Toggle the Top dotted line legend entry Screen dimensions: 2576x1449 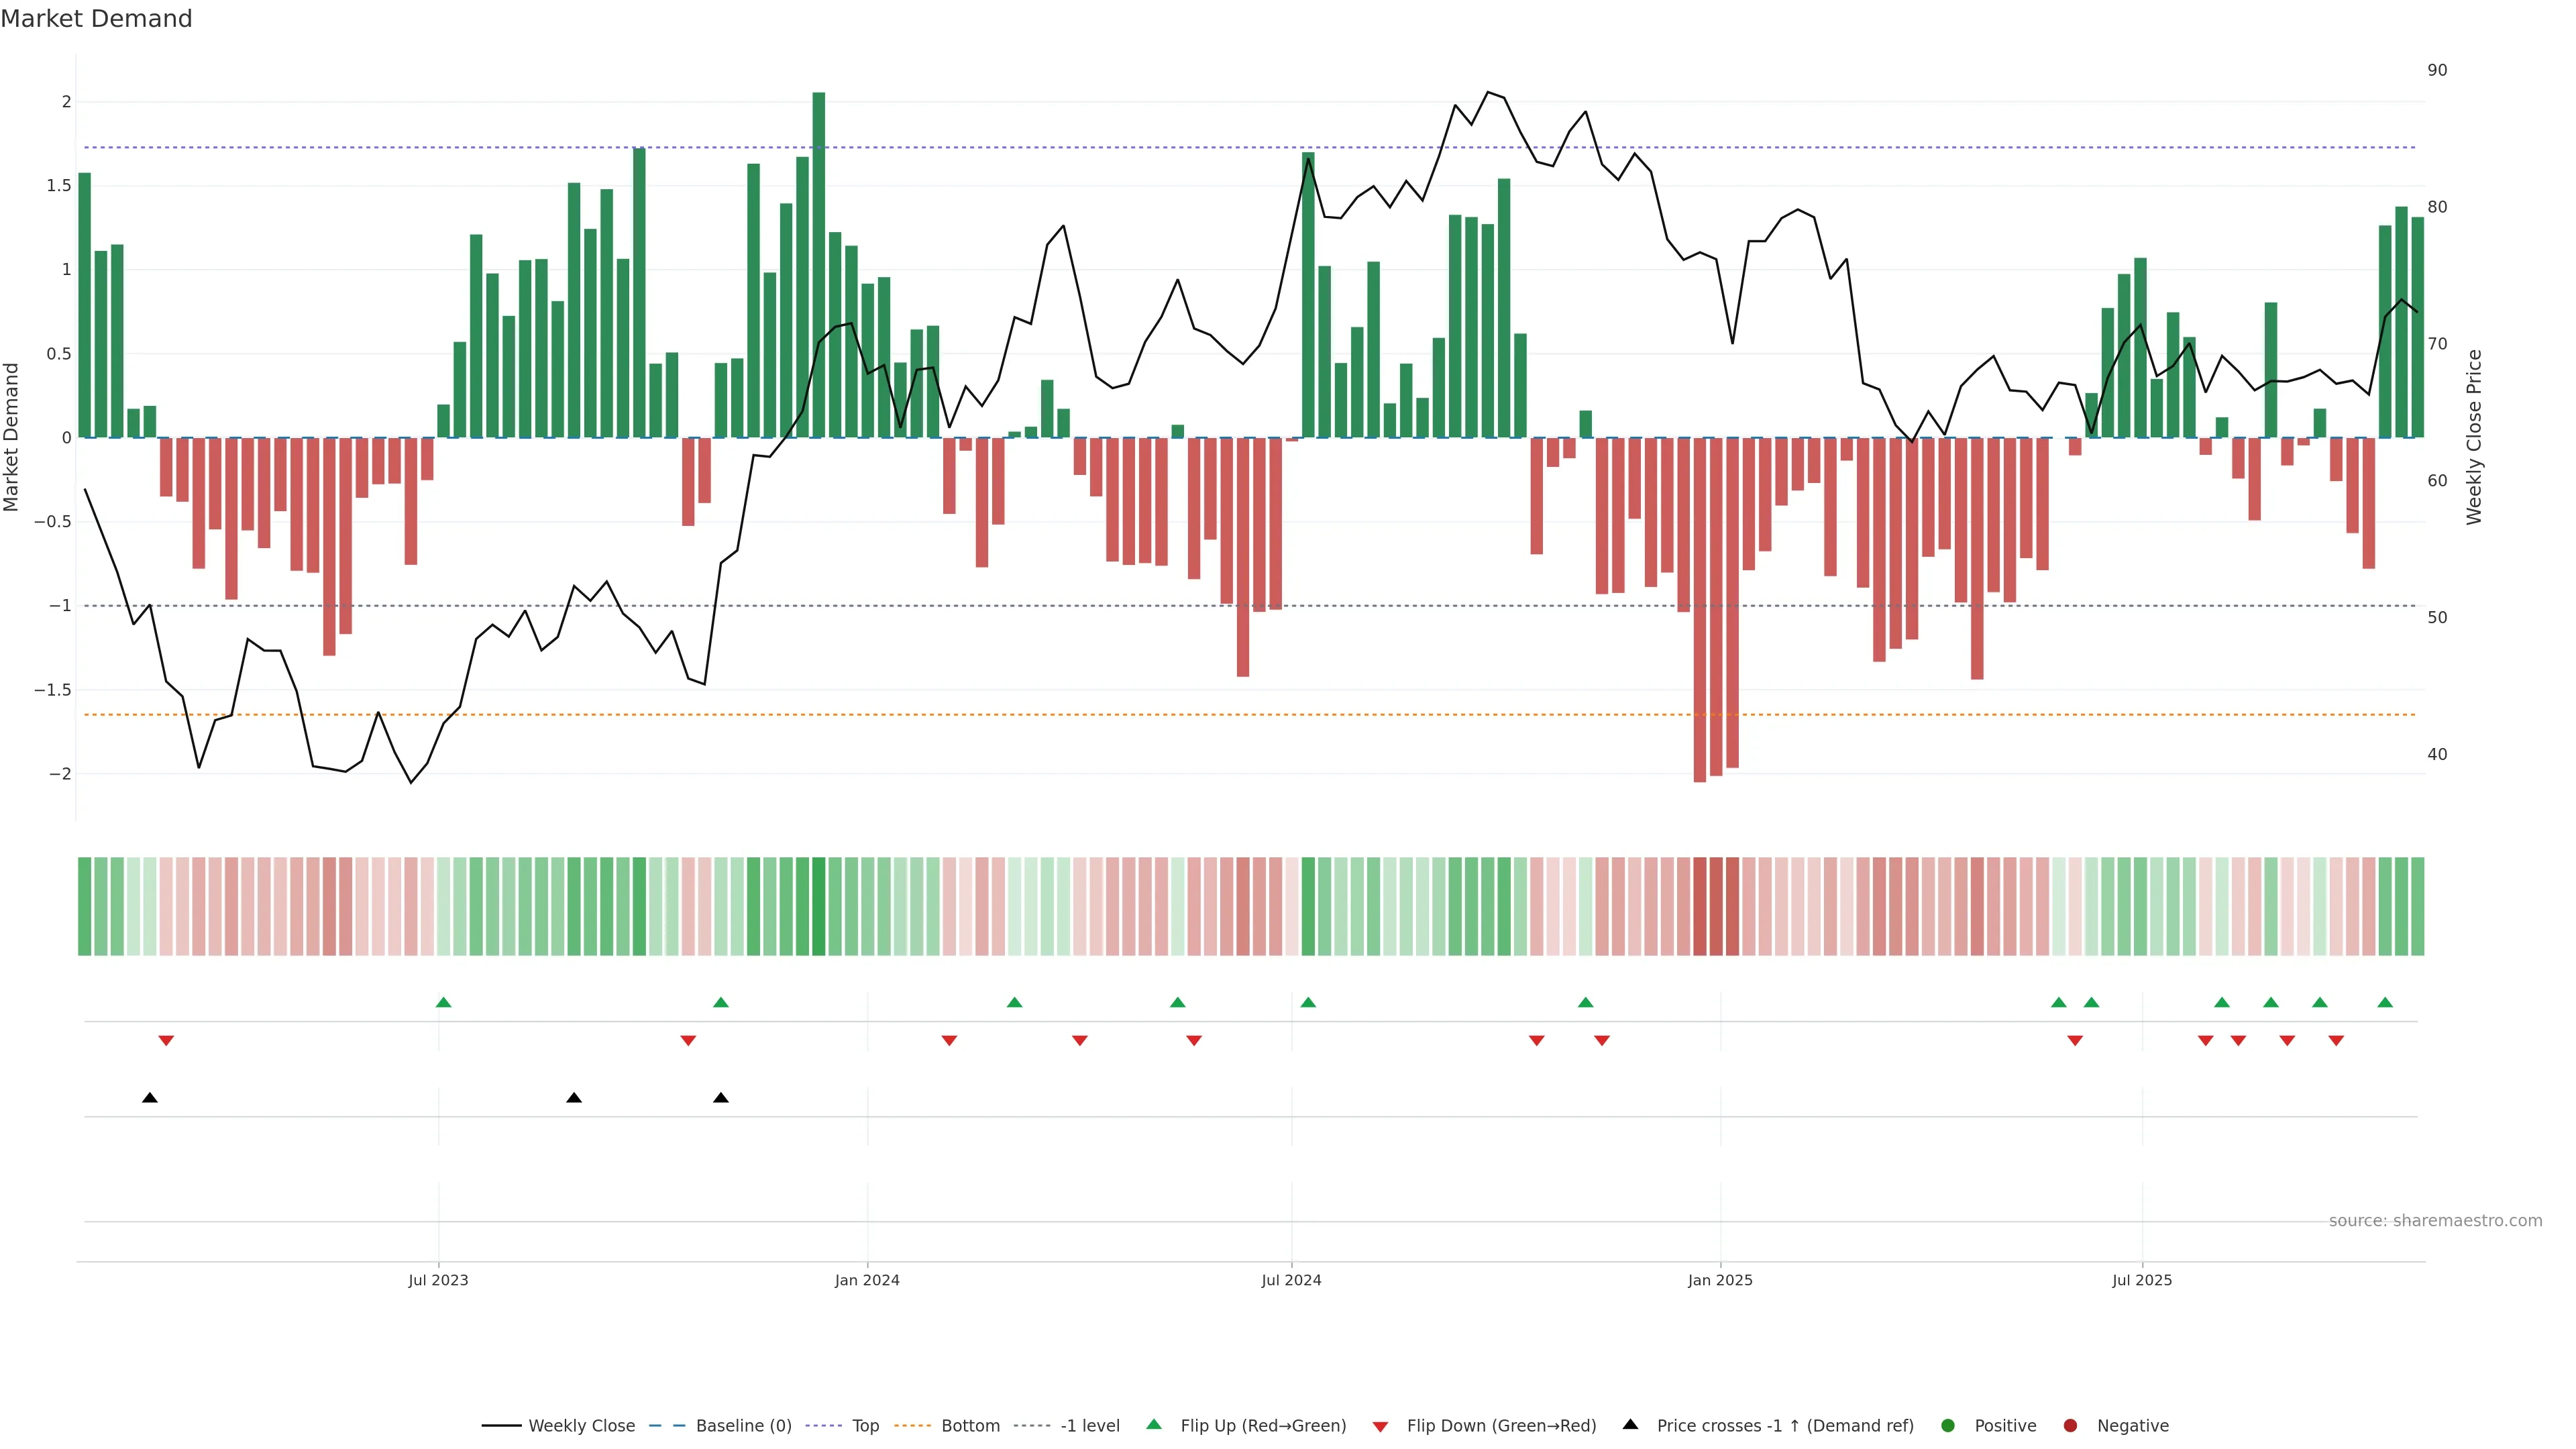click(x=865, y=1426)
